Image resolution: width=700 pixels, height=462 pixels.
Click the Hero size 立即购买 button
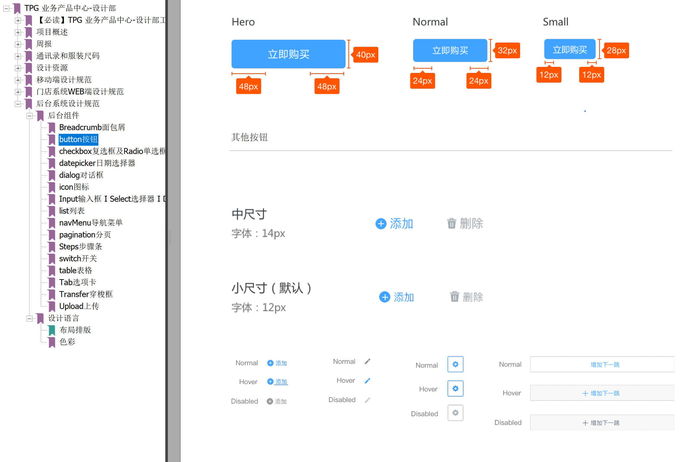click(288, 54)
